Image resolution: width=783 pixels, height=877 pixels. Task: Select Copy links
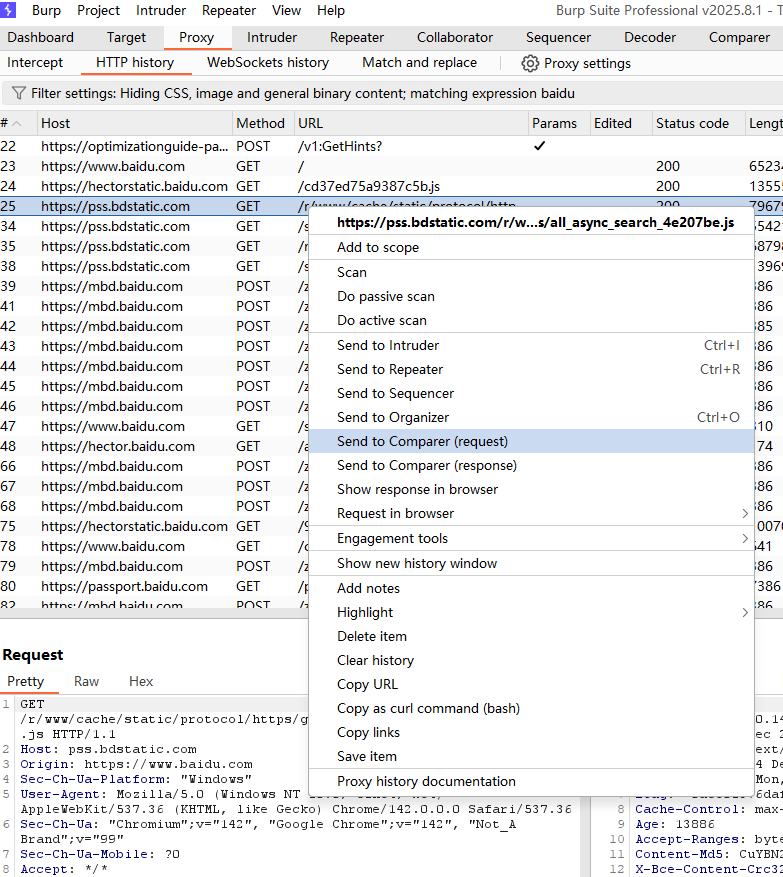(x=531, y=733)
